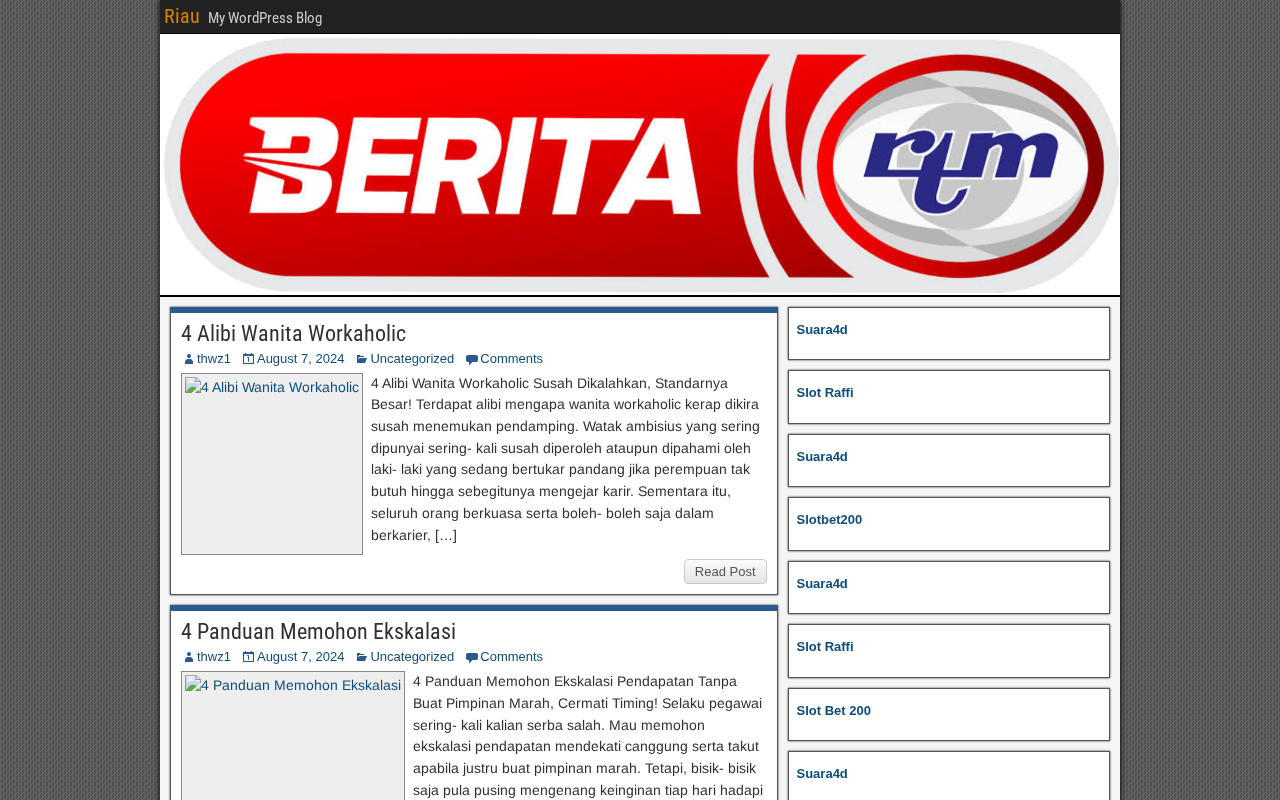1280x800 pixels.
Task: Open Uncategorized category on the Panduan Memohon Ekskalasi post
Action: tap(412, 657)
